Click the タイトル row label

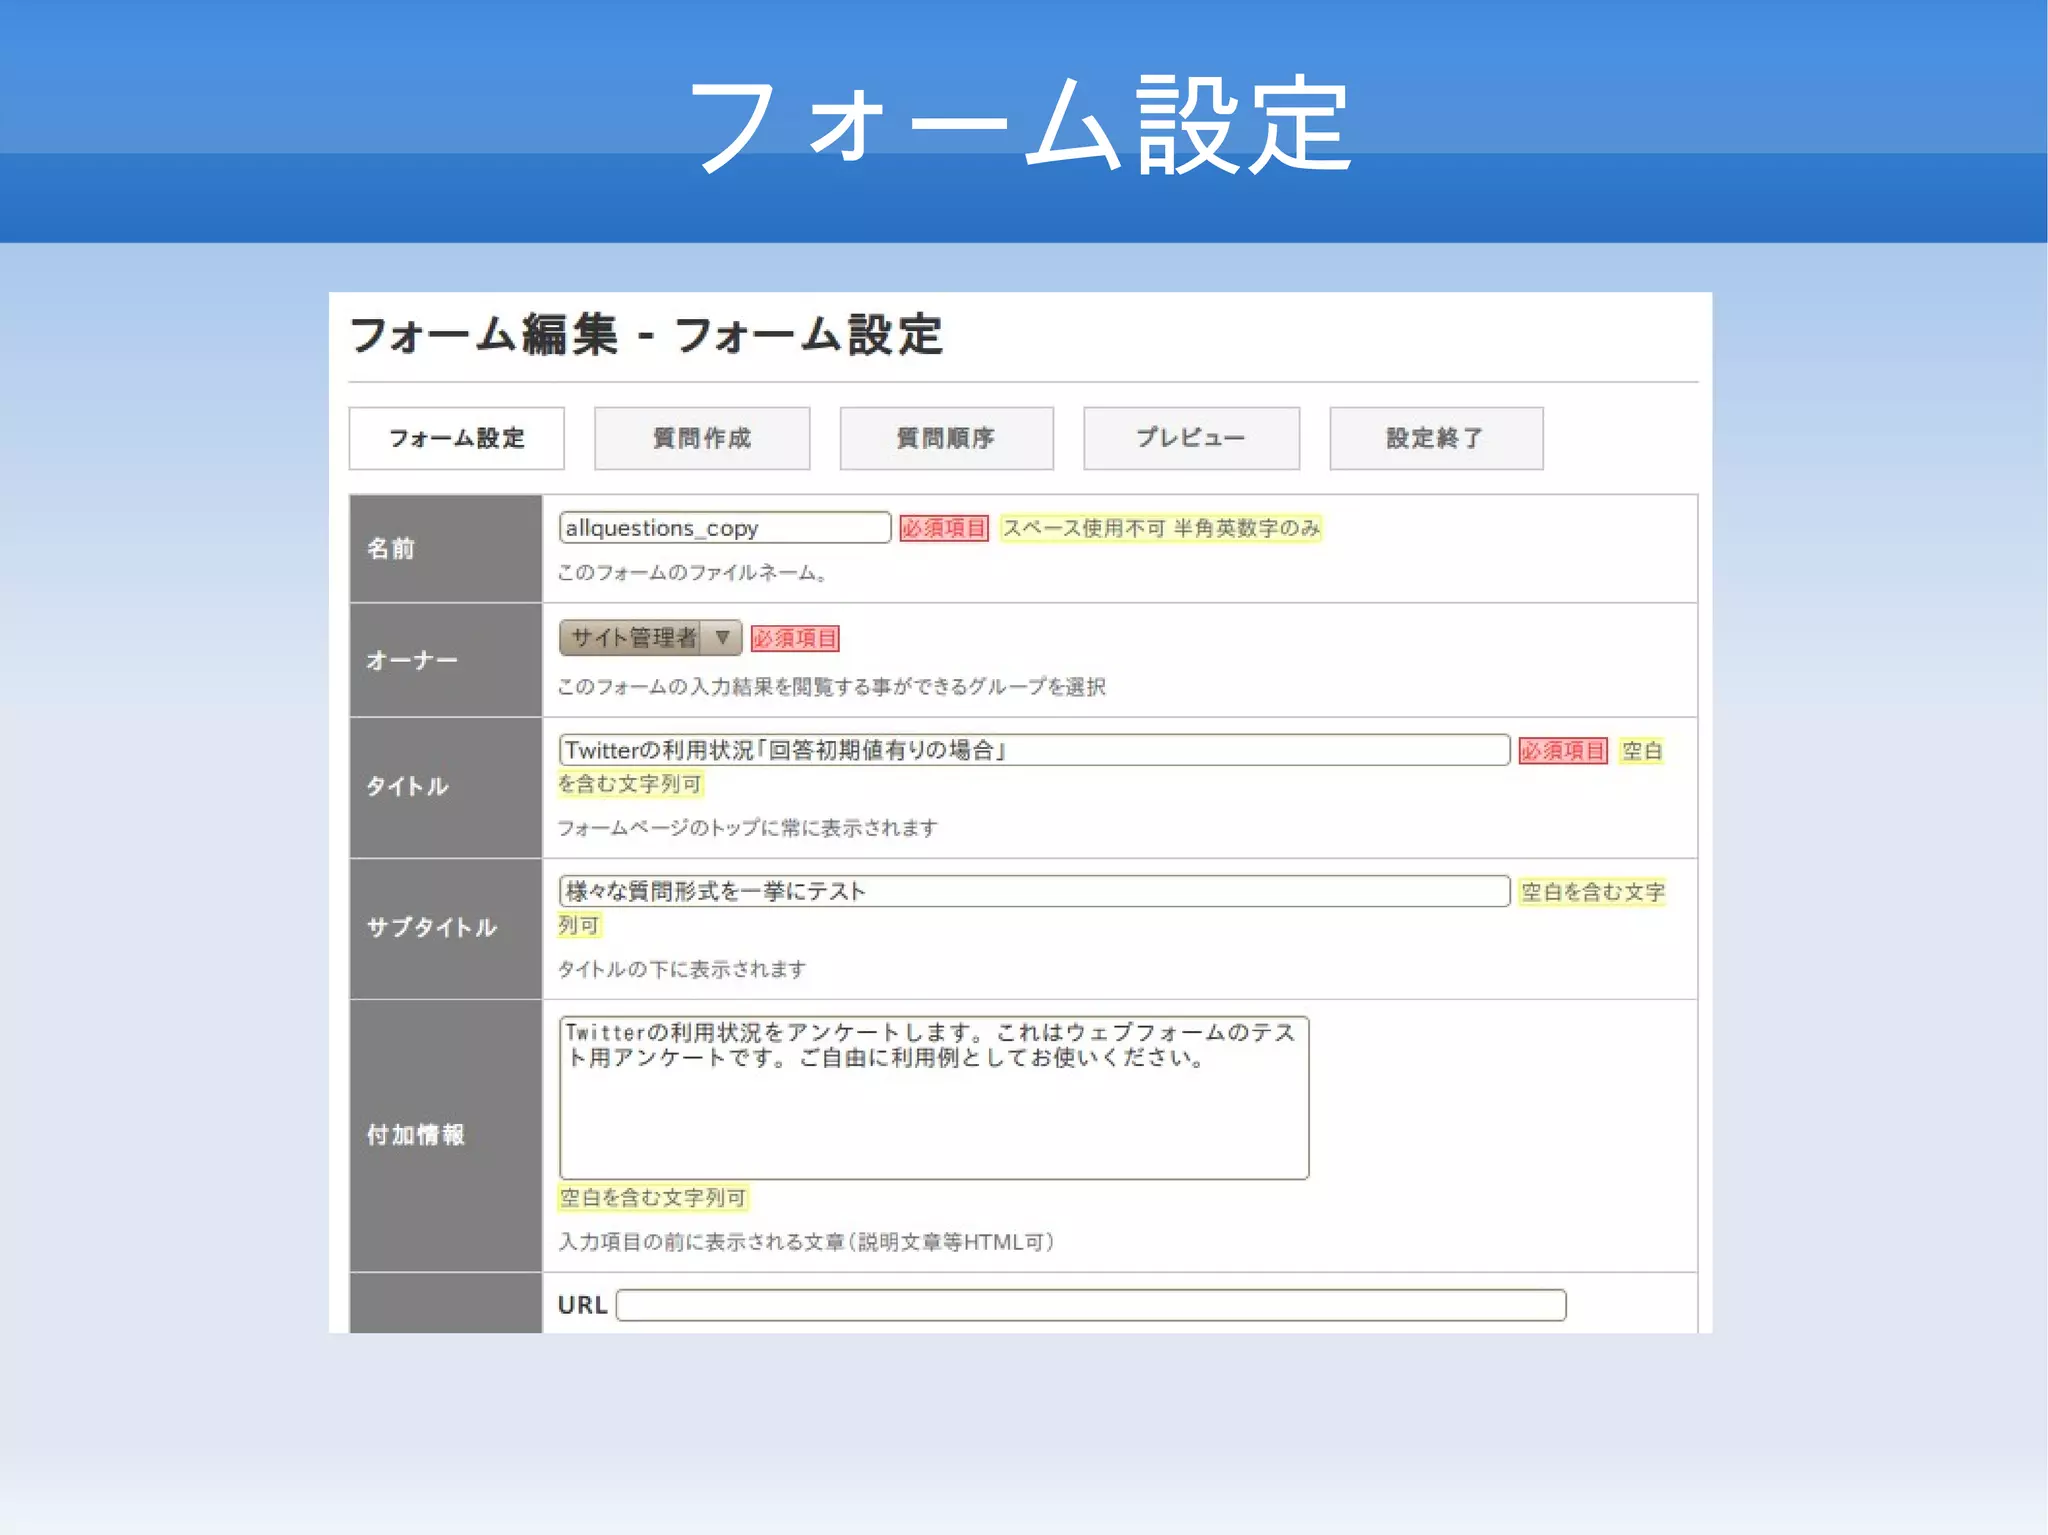[407, 786]
